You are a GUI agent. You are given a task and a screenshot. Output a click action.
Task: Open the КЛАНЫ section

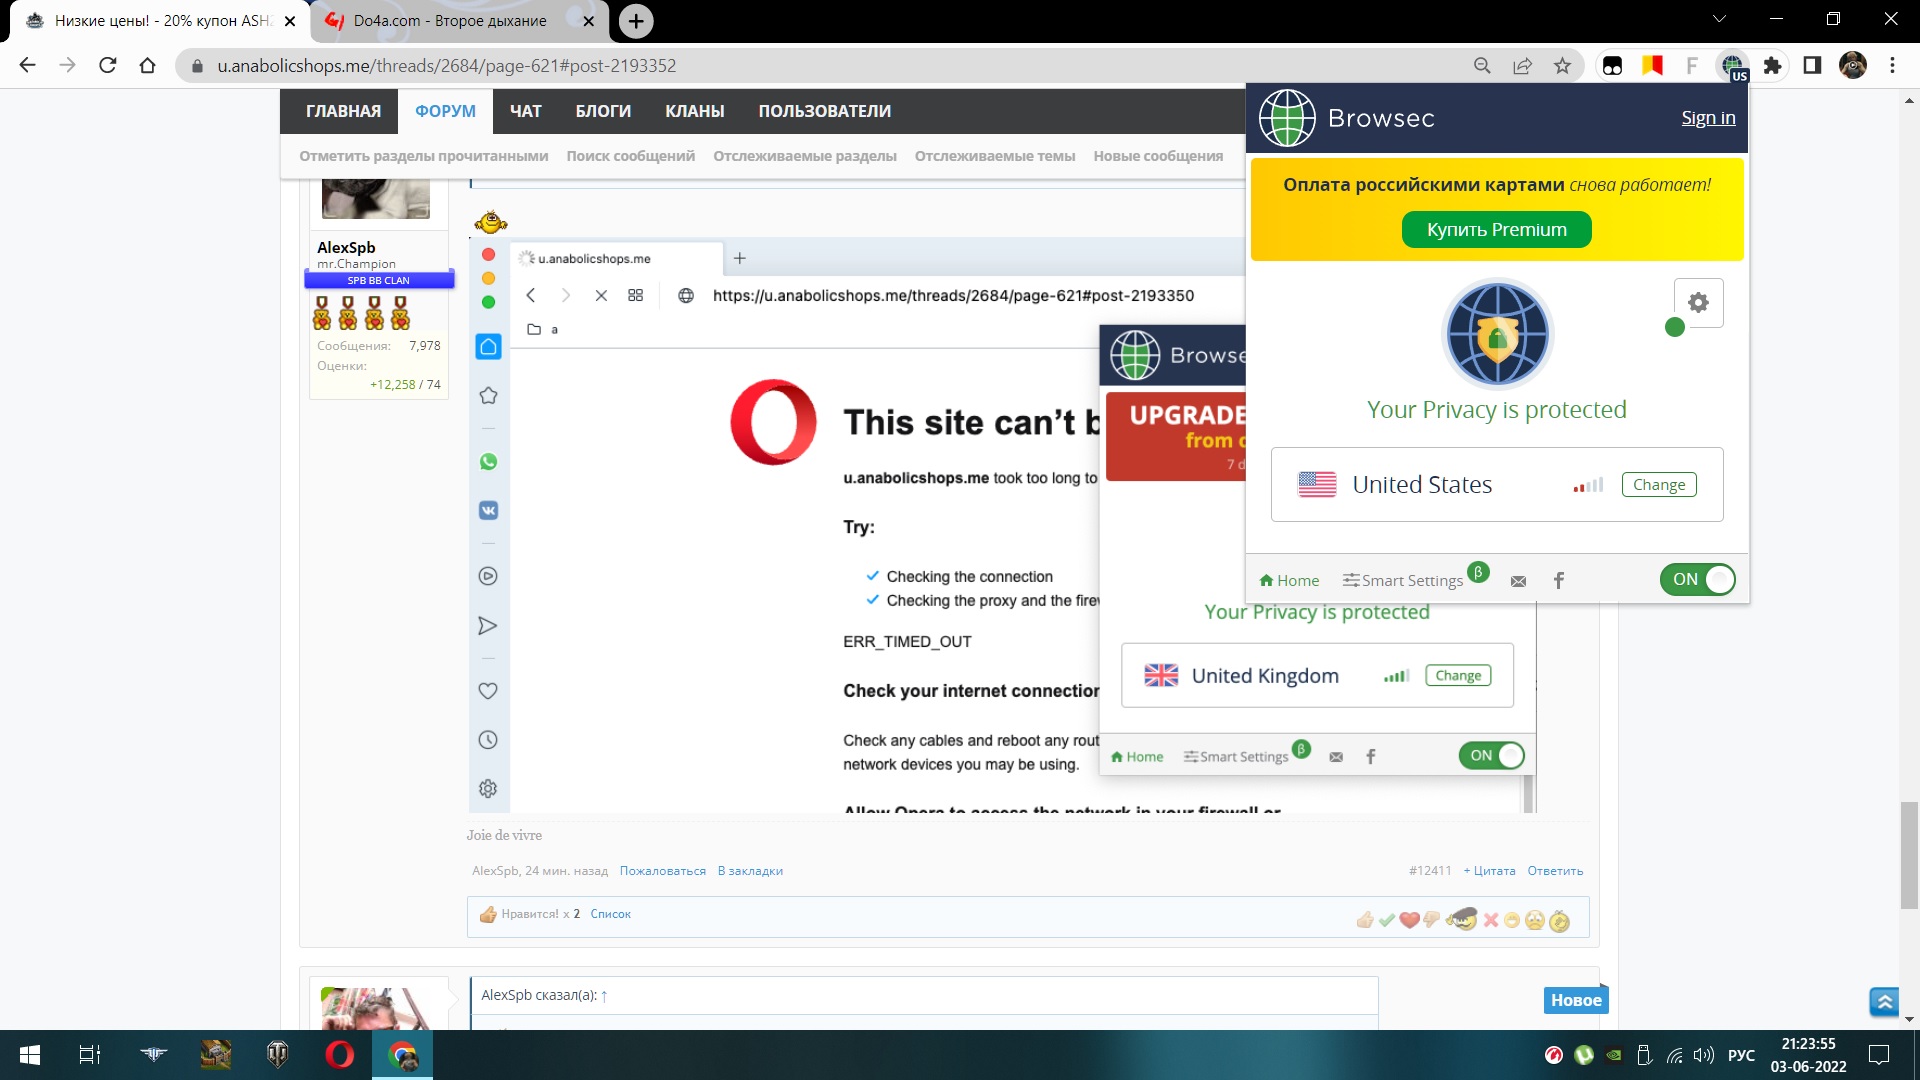pos(695,111)
